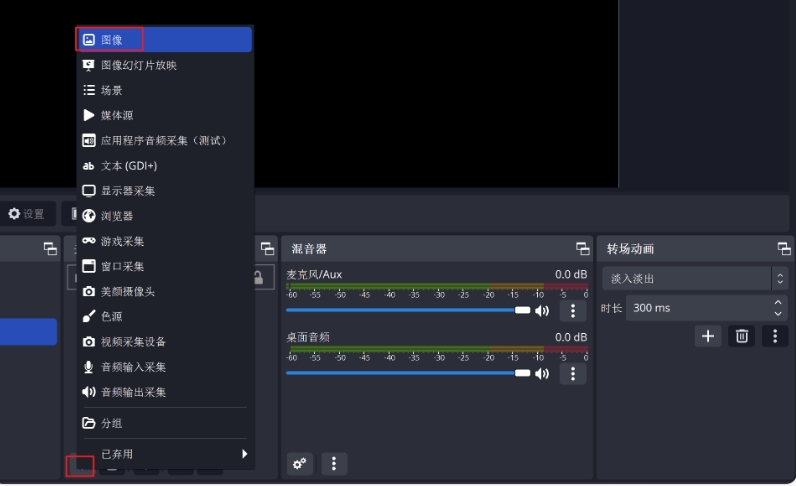796x486 pixels.
Task: Mute the 麦克风/Aux speaker toggle
Action: [543, 311]
